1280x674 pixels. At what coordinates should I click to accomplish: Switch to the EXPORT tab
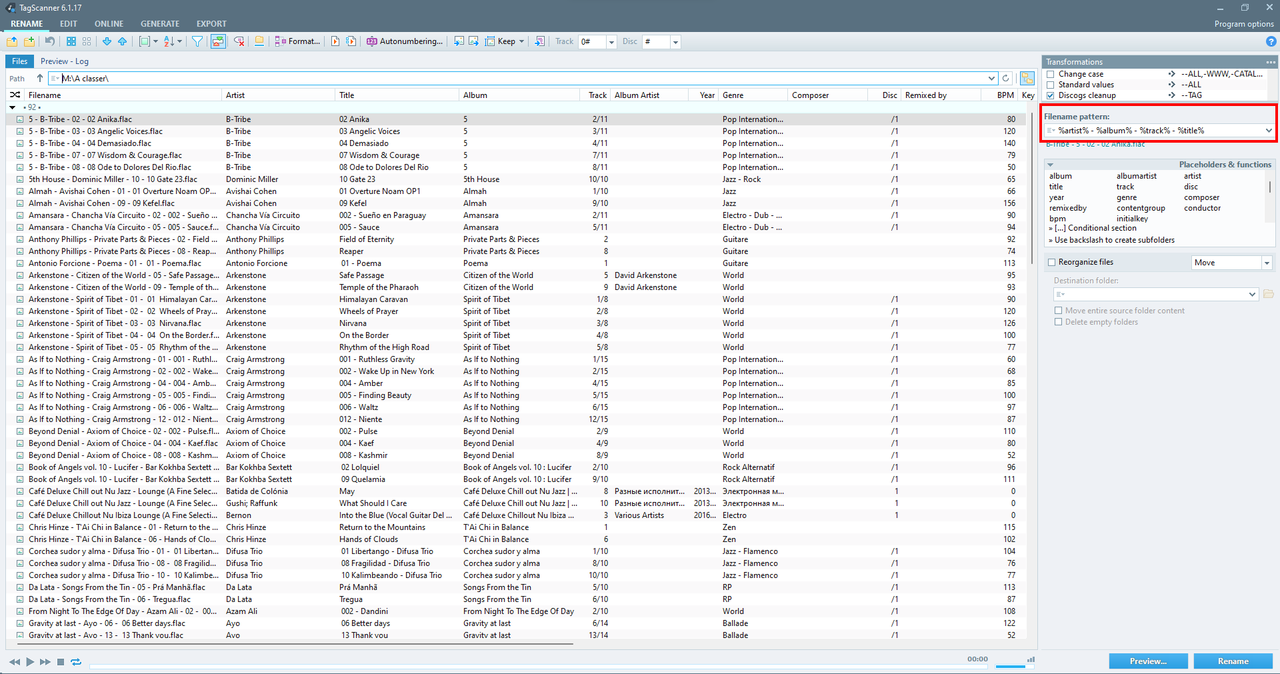(211, 23)
